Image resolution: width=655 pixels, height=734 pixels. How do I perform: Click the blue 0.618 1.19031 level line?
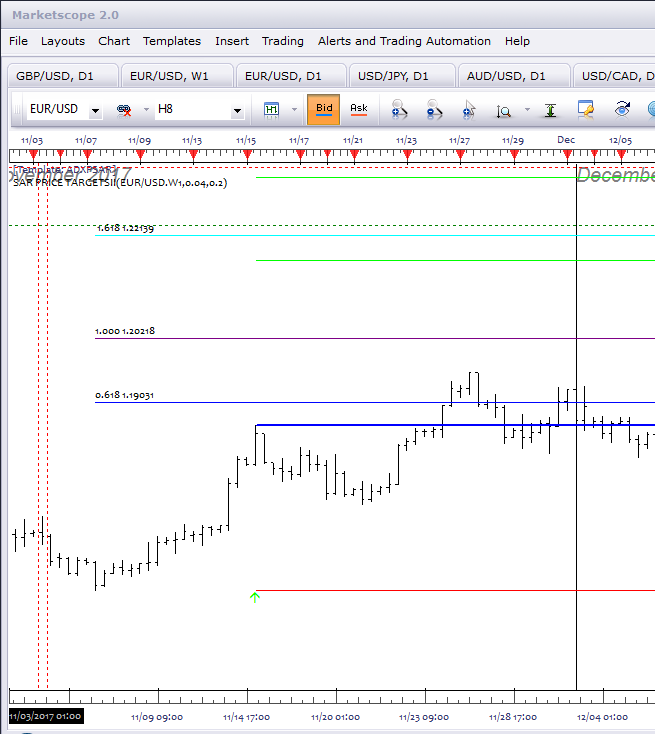tap(375, 403)
